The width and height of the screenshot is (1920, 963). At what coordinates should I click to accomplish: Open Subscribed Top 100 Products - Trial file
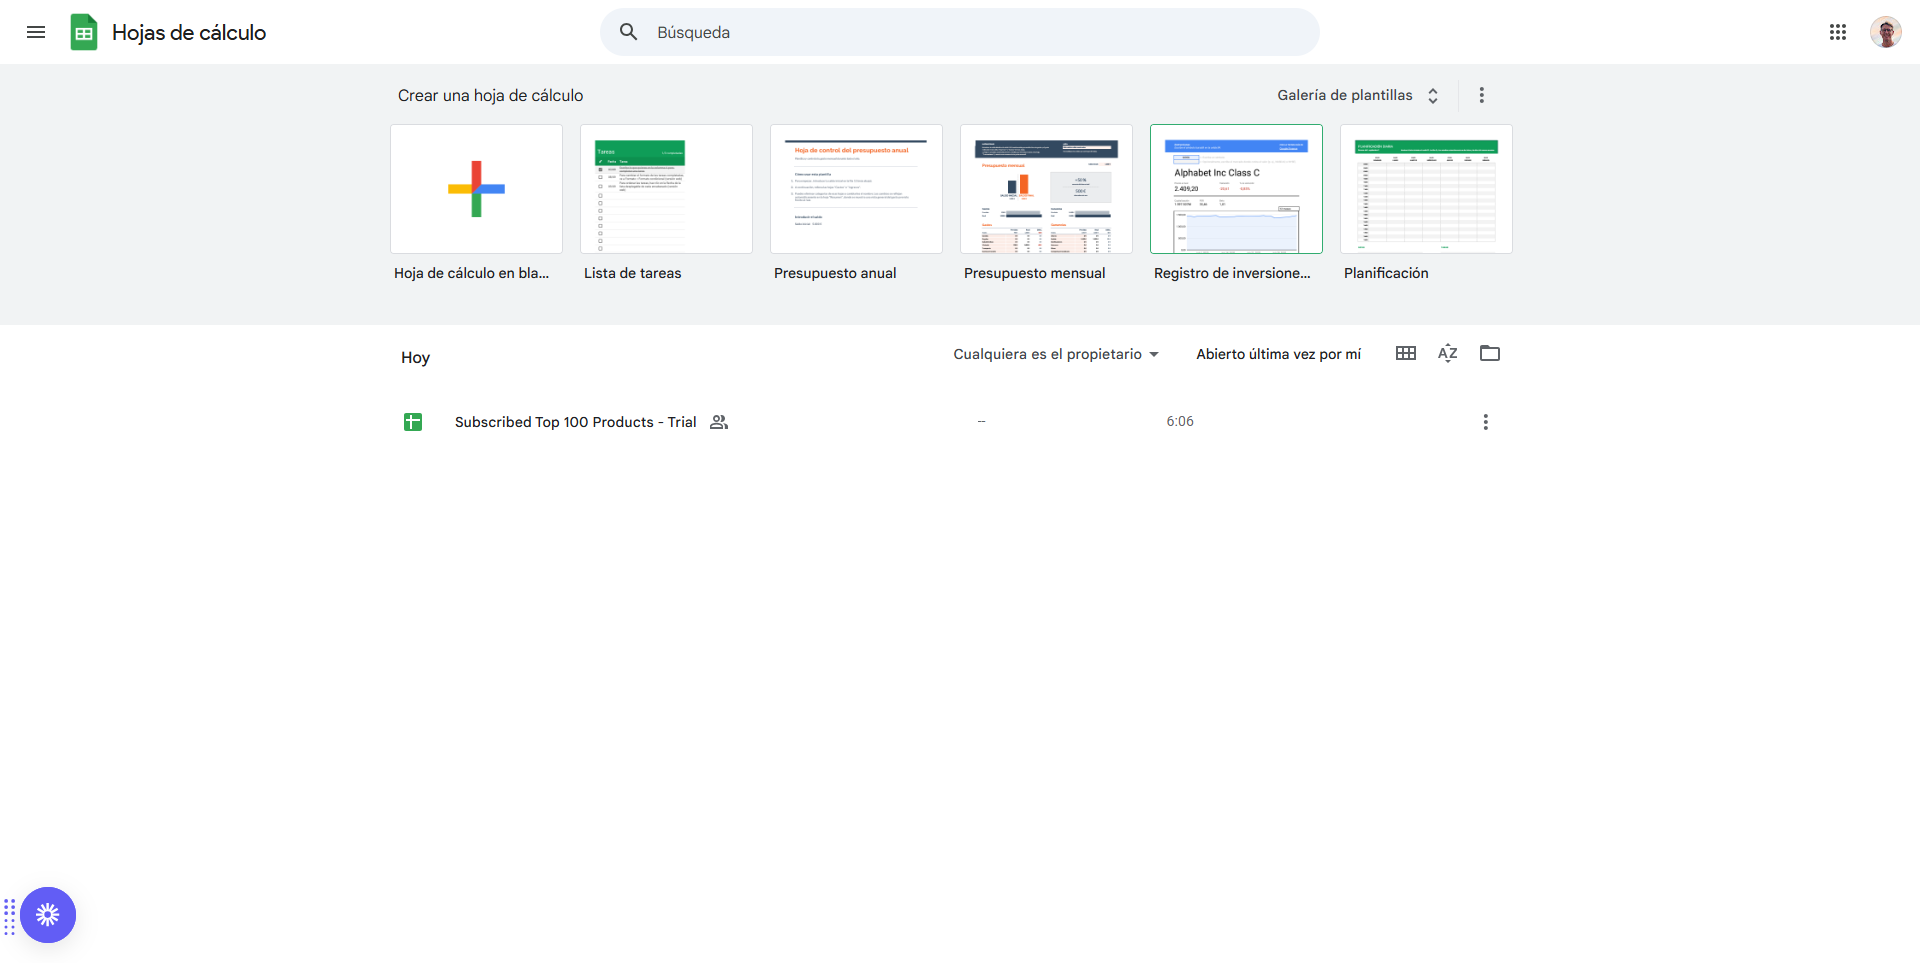click(575, 422)
